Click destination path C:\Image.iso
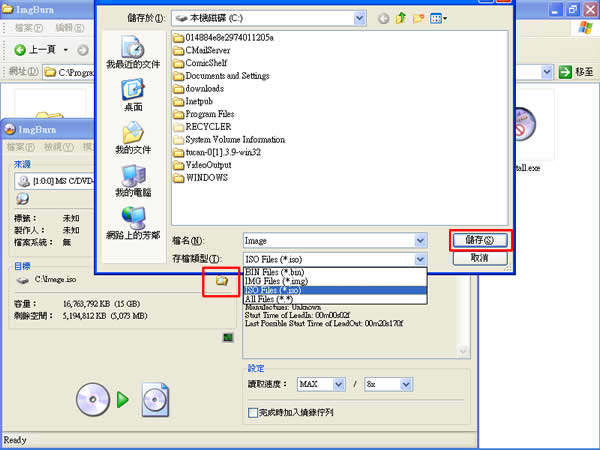The height and width of the screenshot is (450, 600). click(x=55, y=280)
